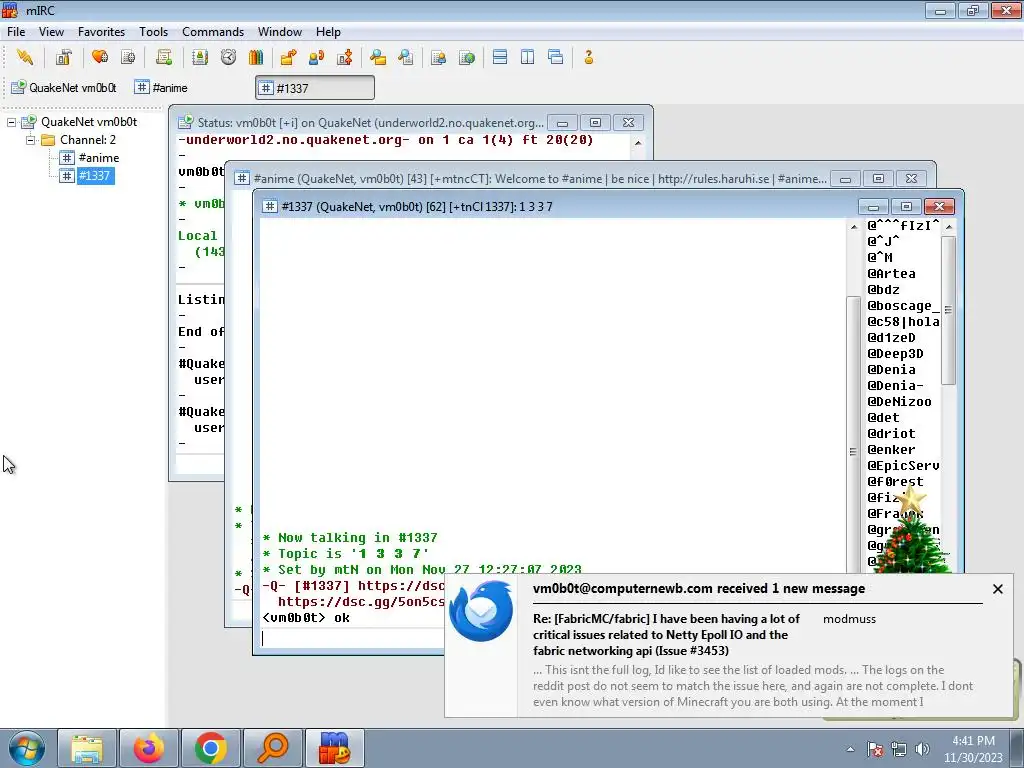Click the Tile Vertical windows icon
Screen dimensions: 1024x768
tap(528, 57)
